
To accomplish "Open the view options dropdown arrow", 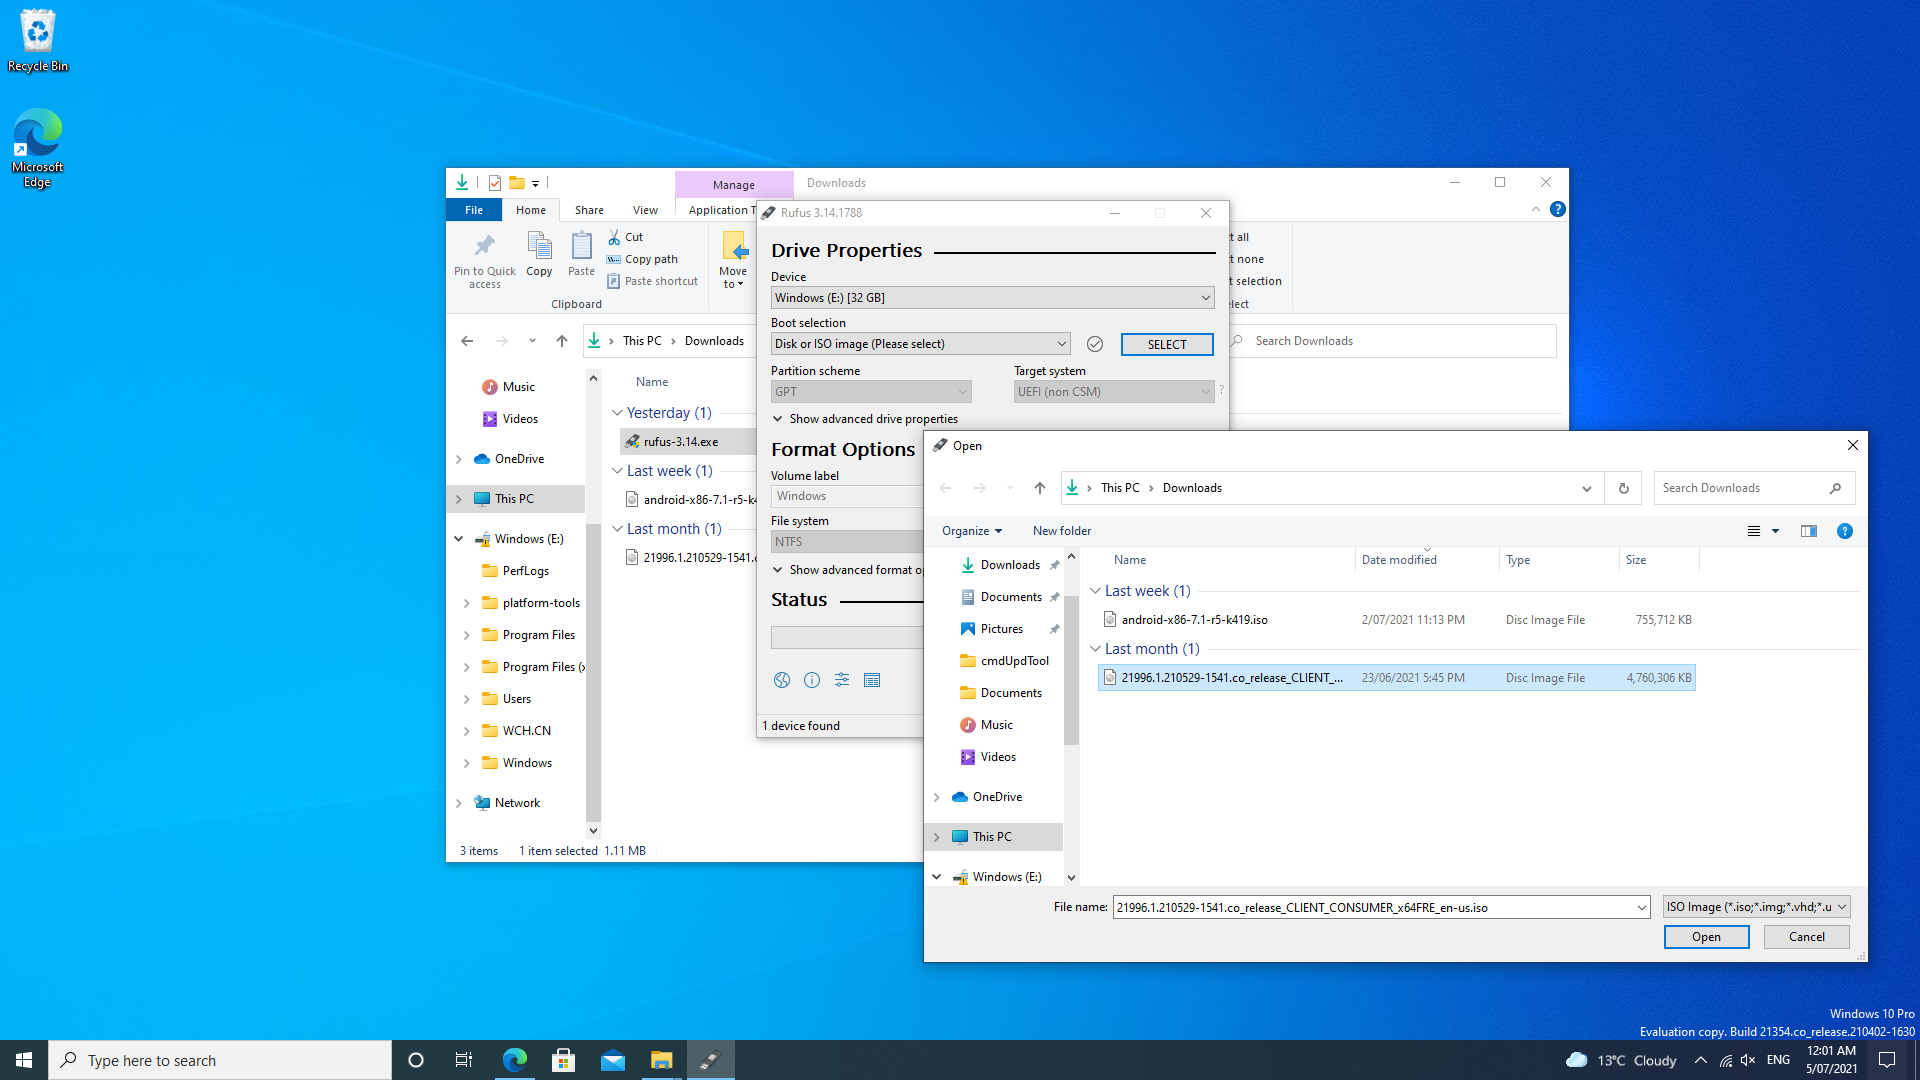I will pos(1776,531).
